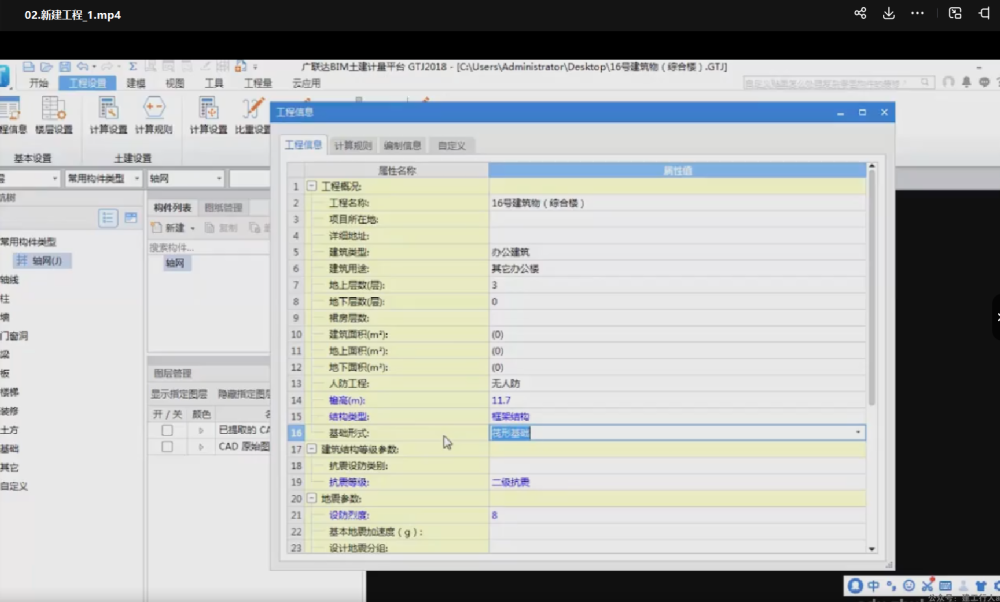Image resolution: width=1000 pixels, height=602 pixels.
Task: Click the picture-in-picture icon in player bar
Action: [955, 13]
